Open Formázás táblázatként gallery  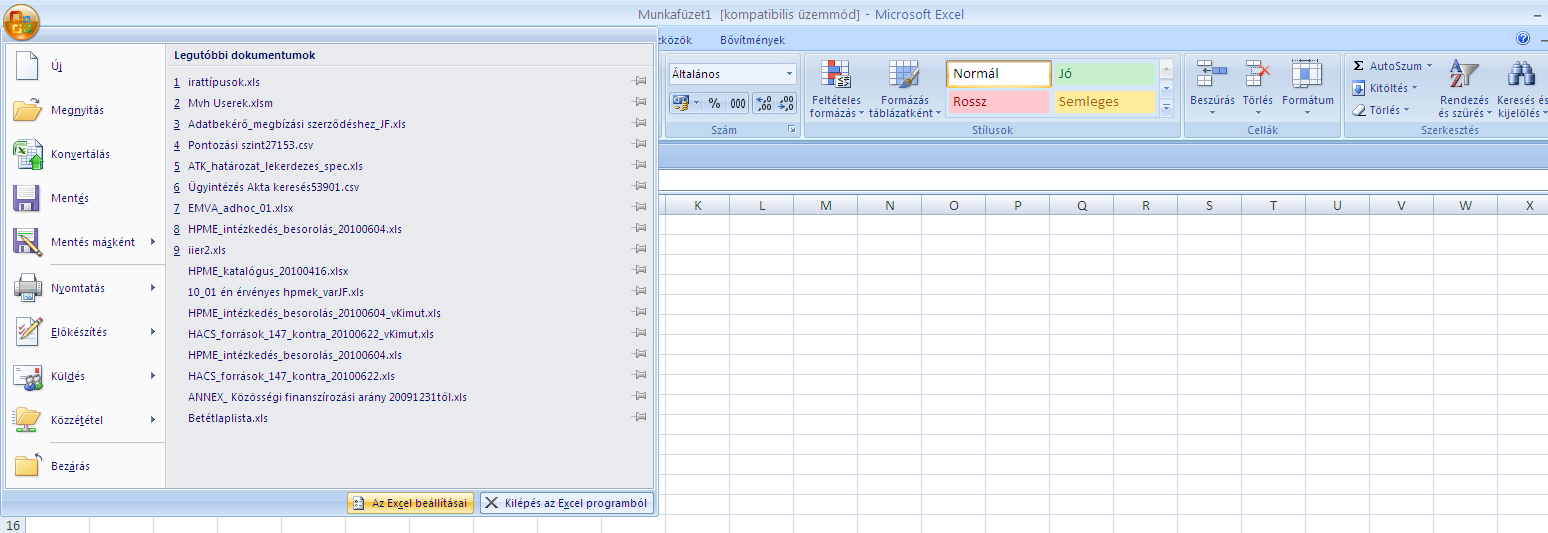[904, 90]
